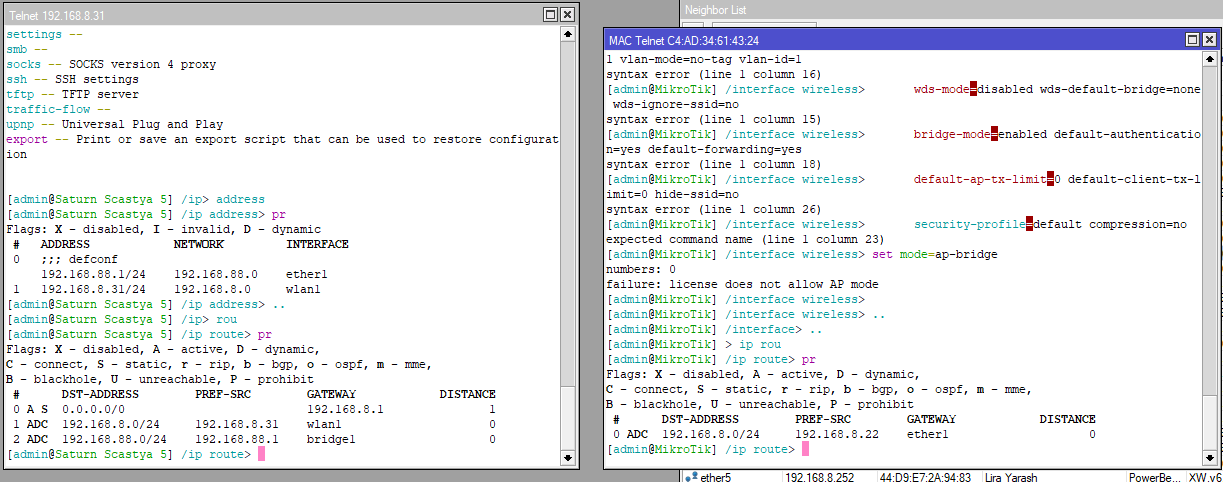This screenshot has width=1223, height=482.
Task: Click 'syntax error (line 1 column 16)' message
Action: tap(714, 74)
